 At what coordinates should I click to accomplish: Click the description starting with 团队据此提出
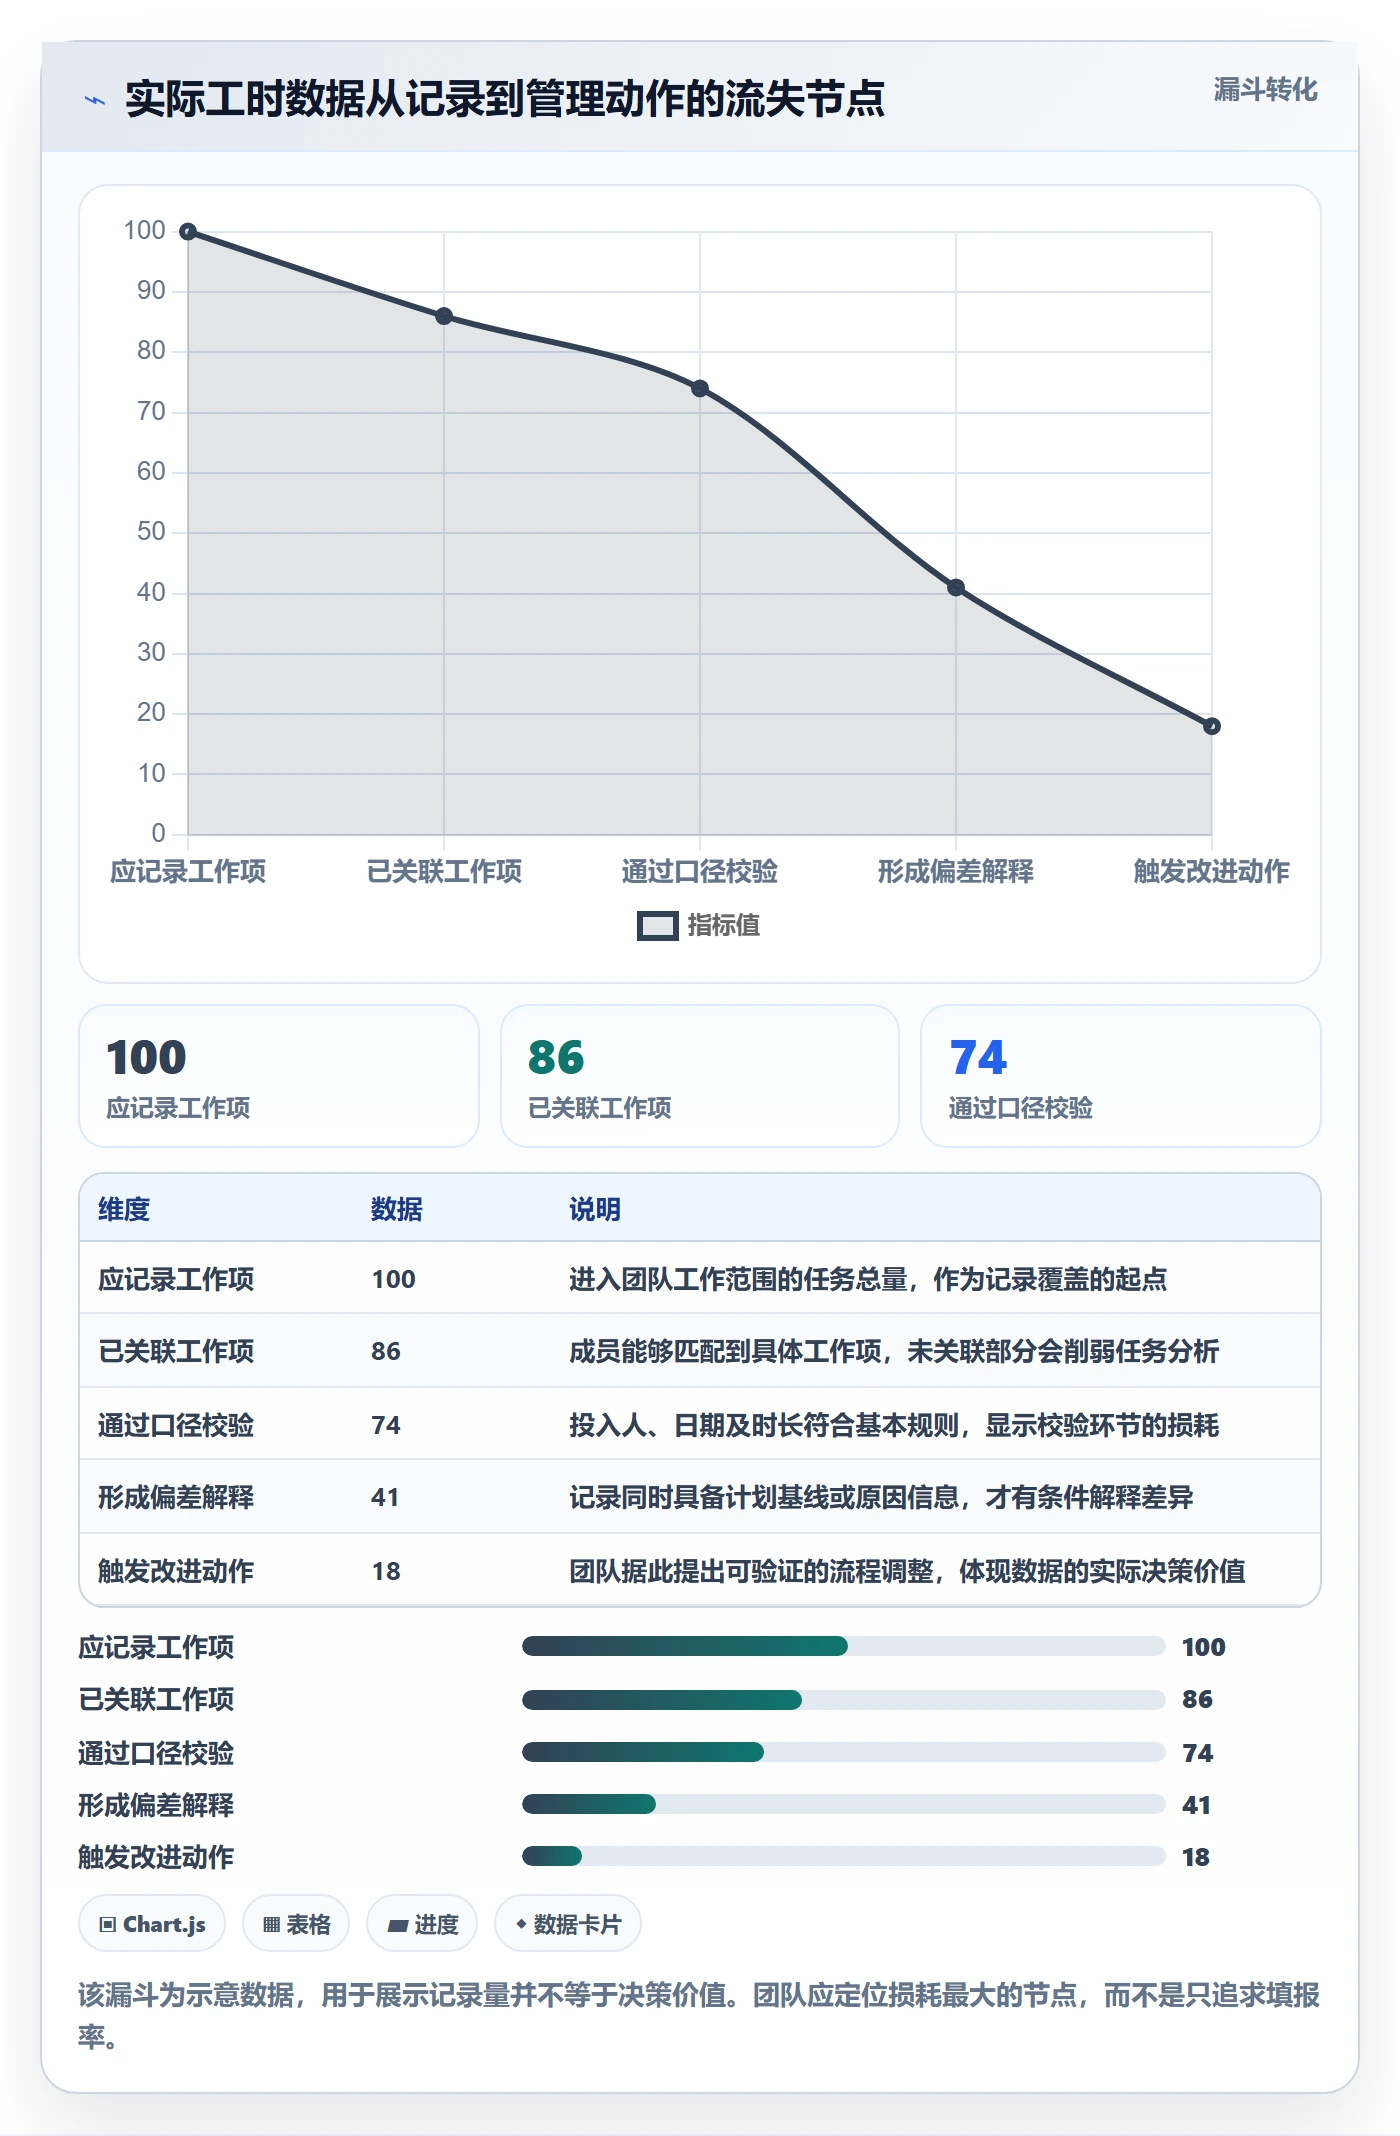[x=907, y=1571]
